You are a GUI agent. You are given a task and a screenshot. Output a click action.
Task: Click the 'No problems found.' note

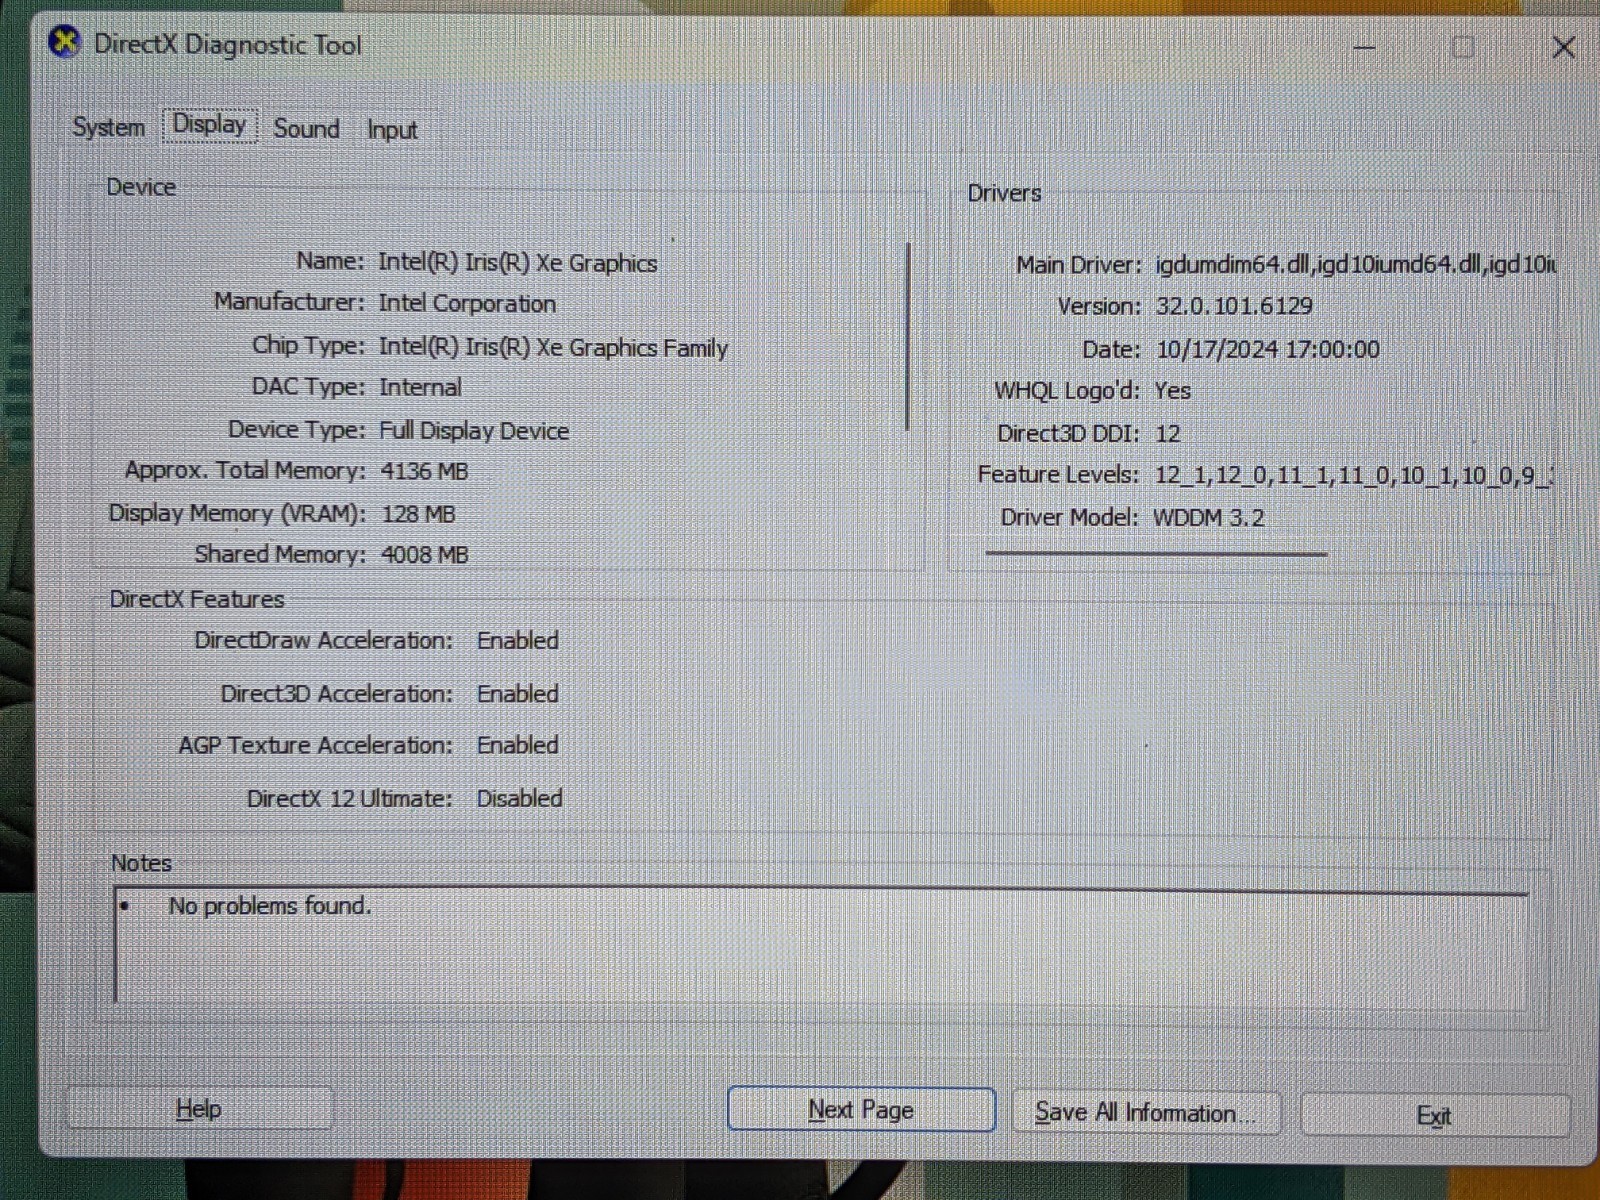point(269,906)
